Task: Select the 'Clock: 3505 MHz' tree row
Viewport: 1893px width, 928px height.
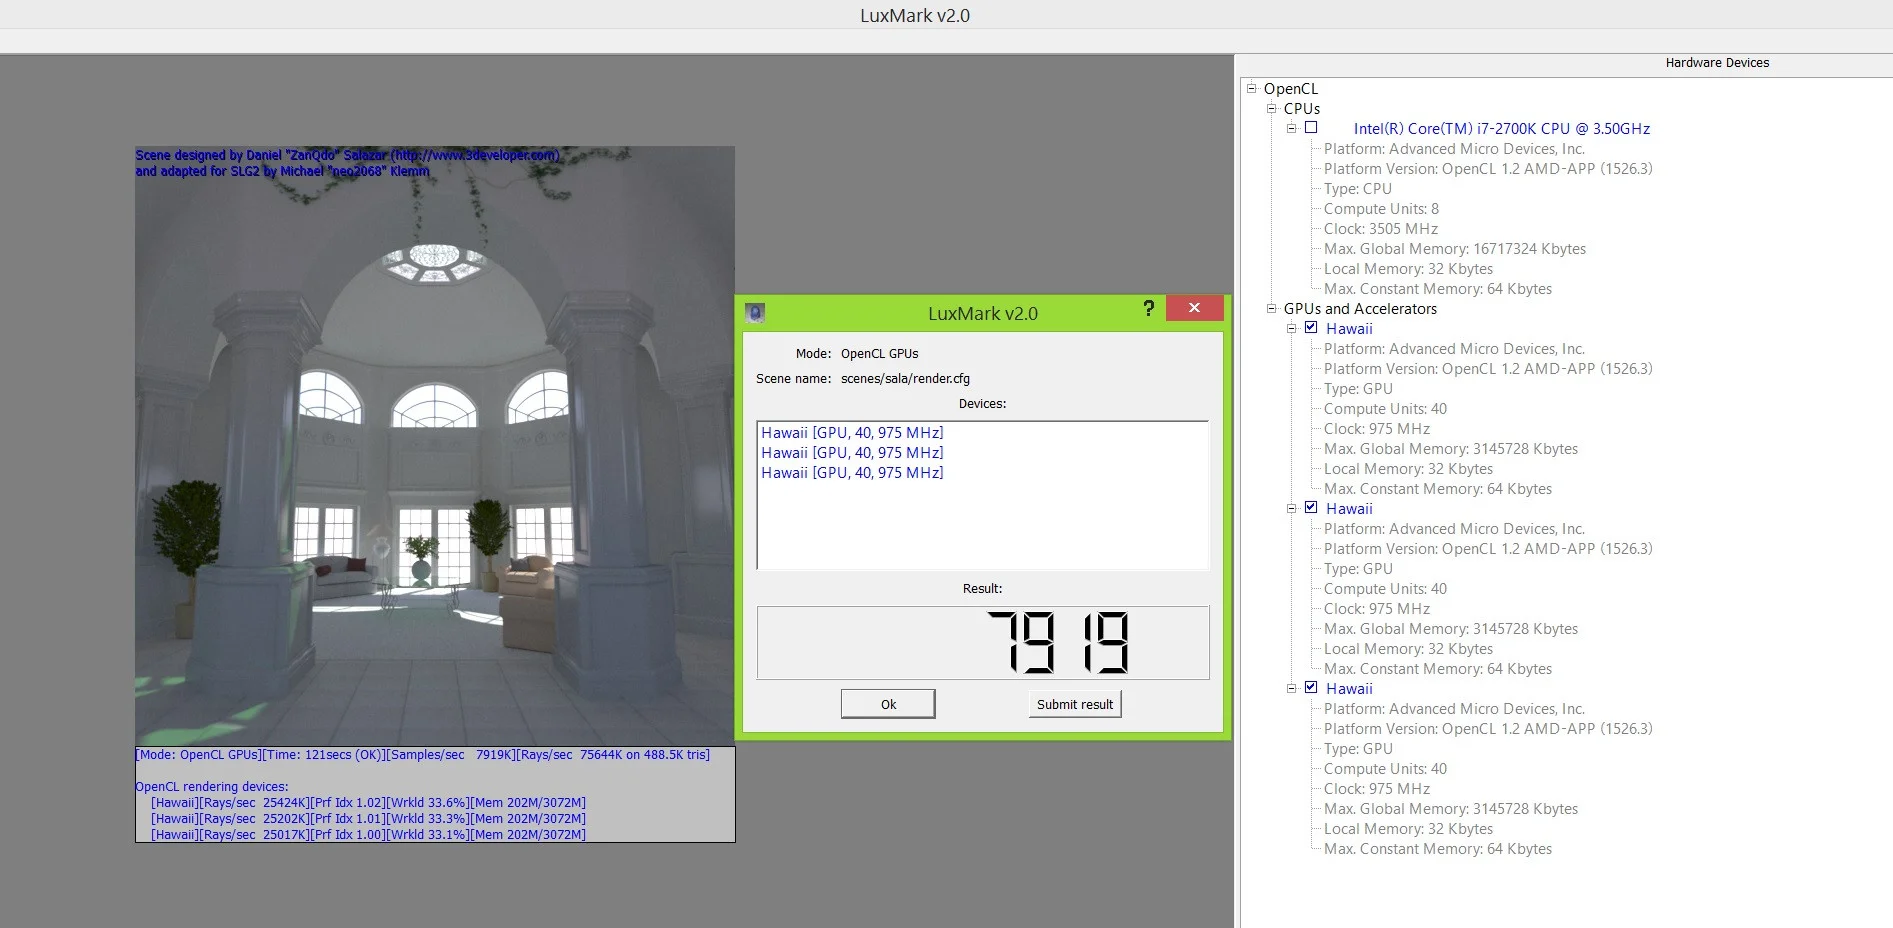Action: coord(1380,229)
